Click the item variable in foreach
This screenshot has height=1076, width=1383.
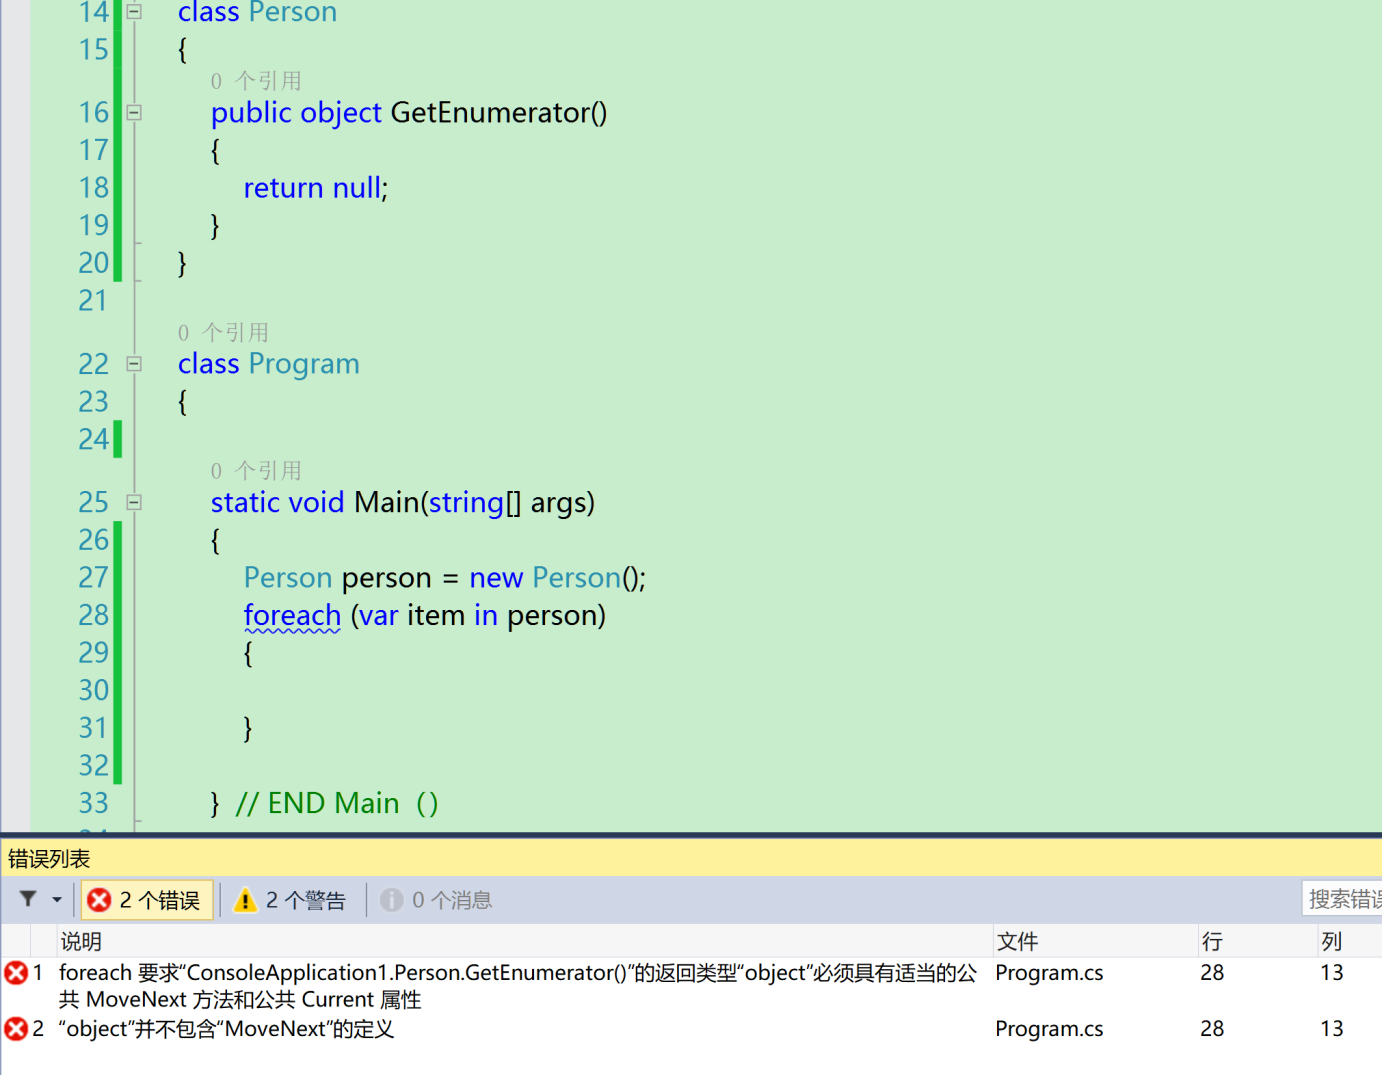(436, 615)
